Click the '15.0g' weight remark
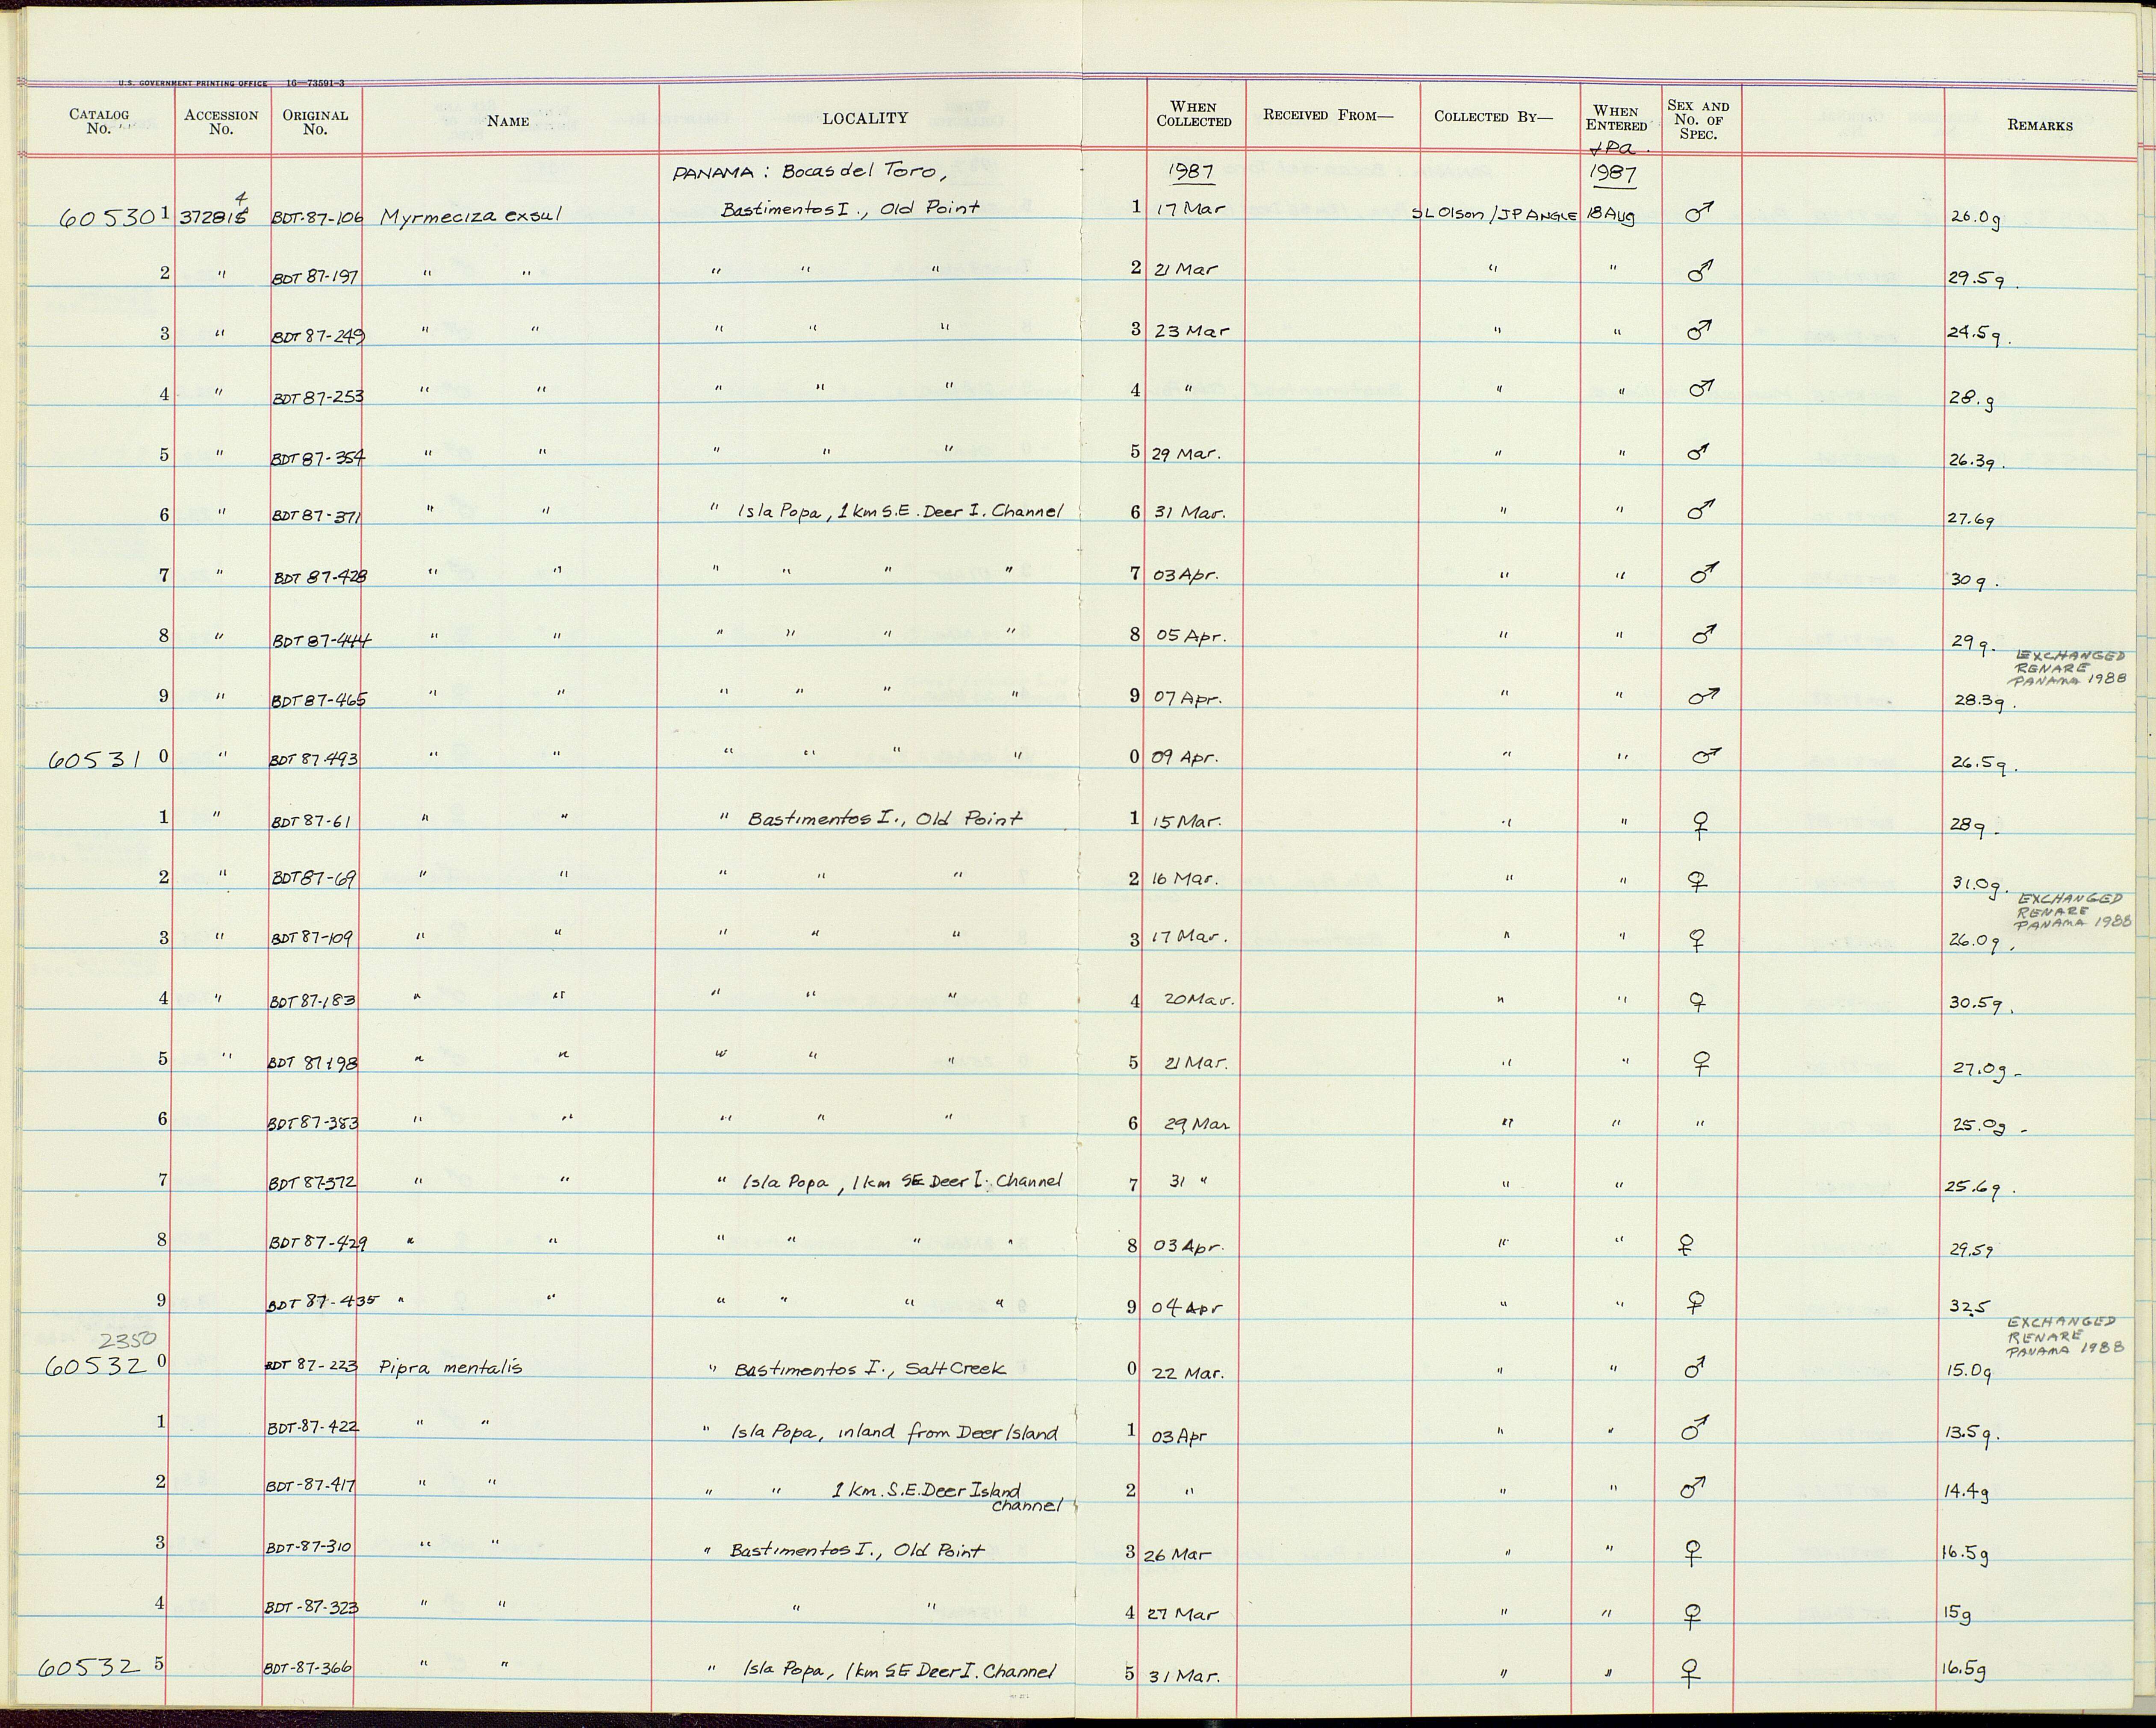This screenshot has width=2156, height=1728. coord(1970,1372)
